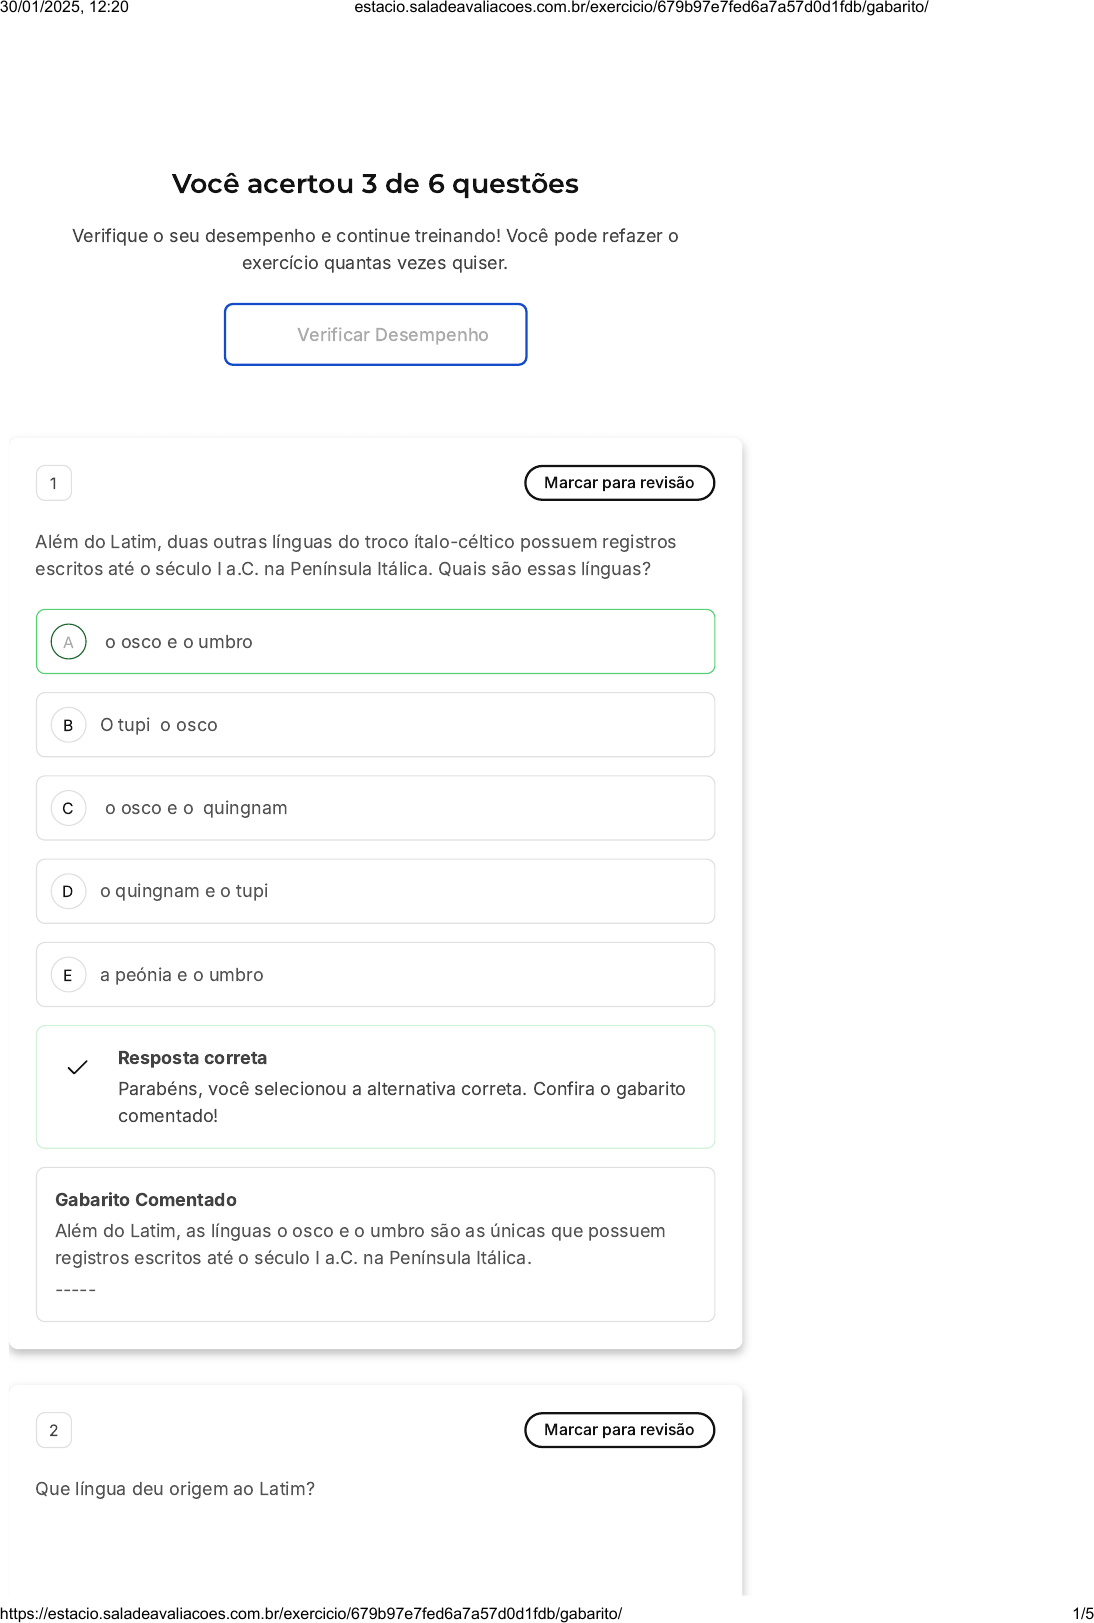
Task: Select radio circle A for osco e umbro
Action: point(68,642)
